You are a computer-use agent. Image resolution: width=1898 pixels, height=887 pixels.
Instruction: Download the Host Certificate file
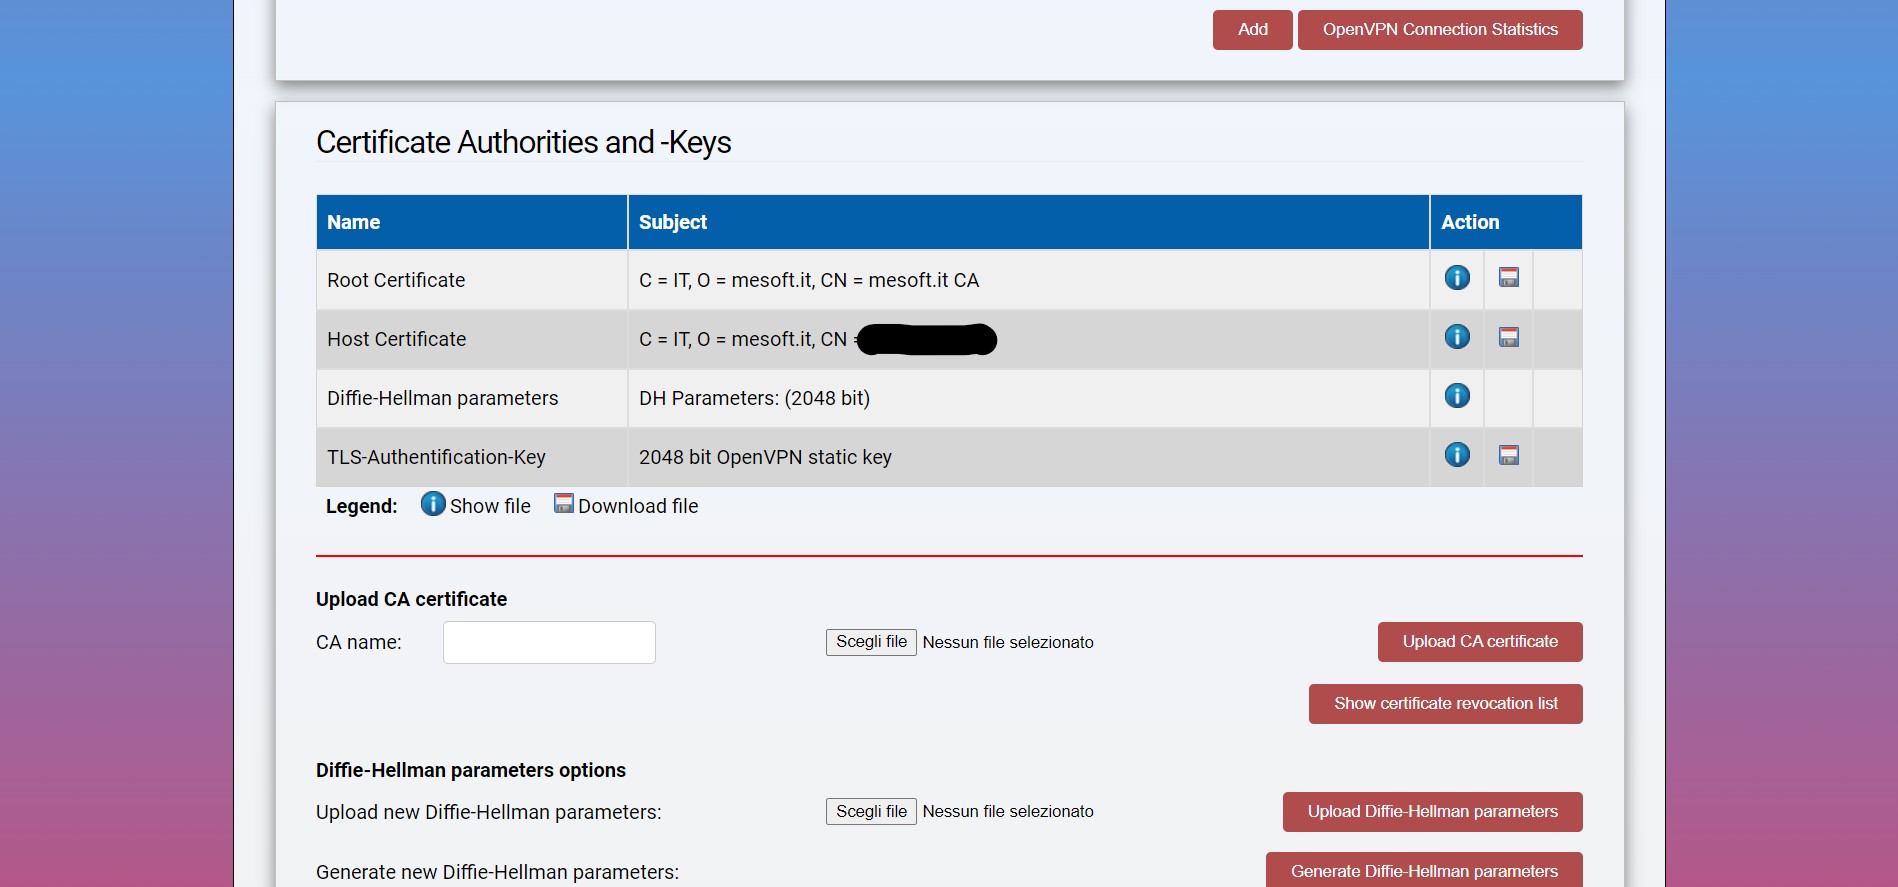point(1509,337)
